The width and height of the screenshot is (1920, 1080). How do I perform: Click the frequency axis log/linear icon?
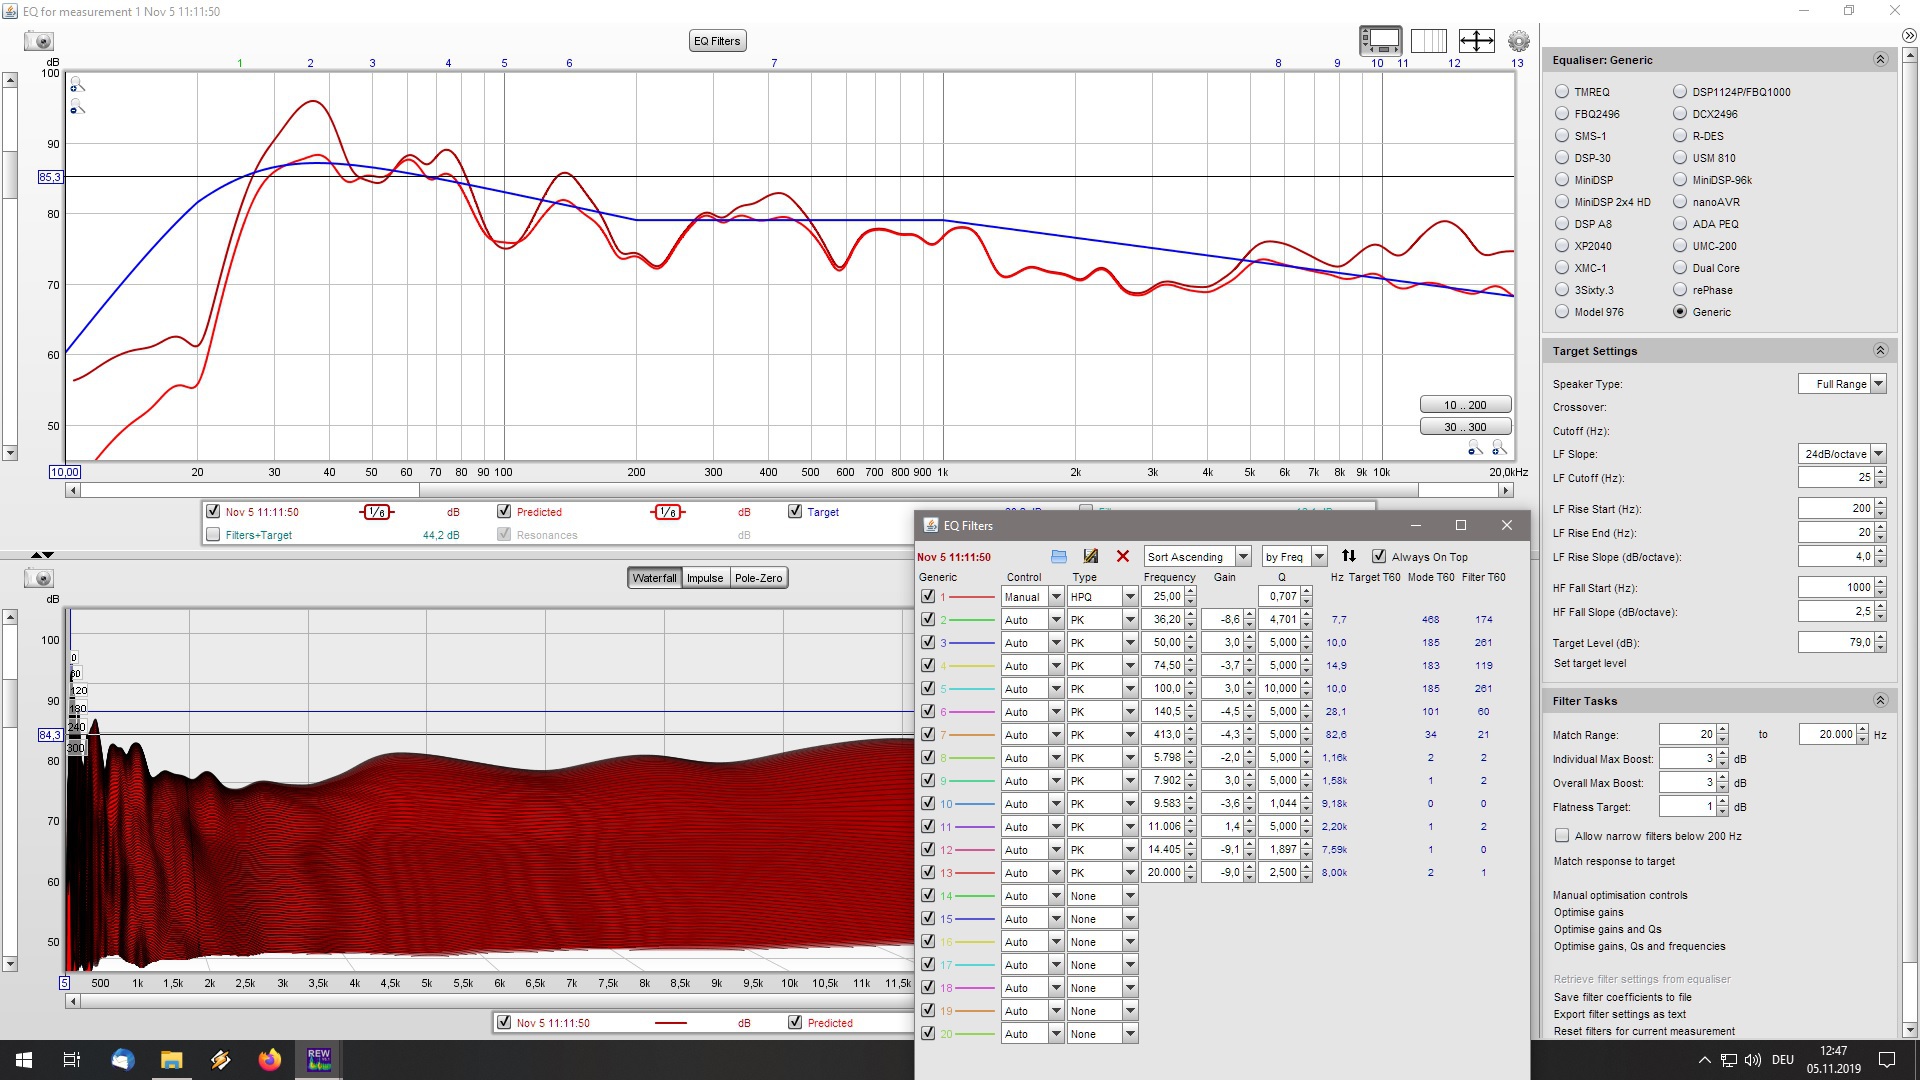tap(1428, 41)
